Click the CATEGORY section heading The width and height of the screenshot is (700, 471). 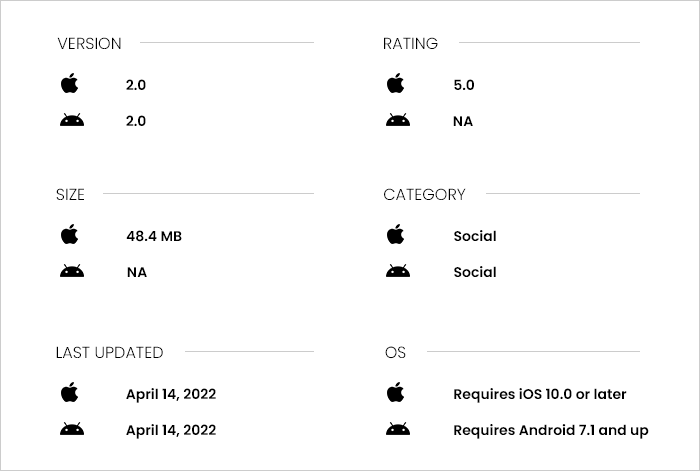coord(424,195)
